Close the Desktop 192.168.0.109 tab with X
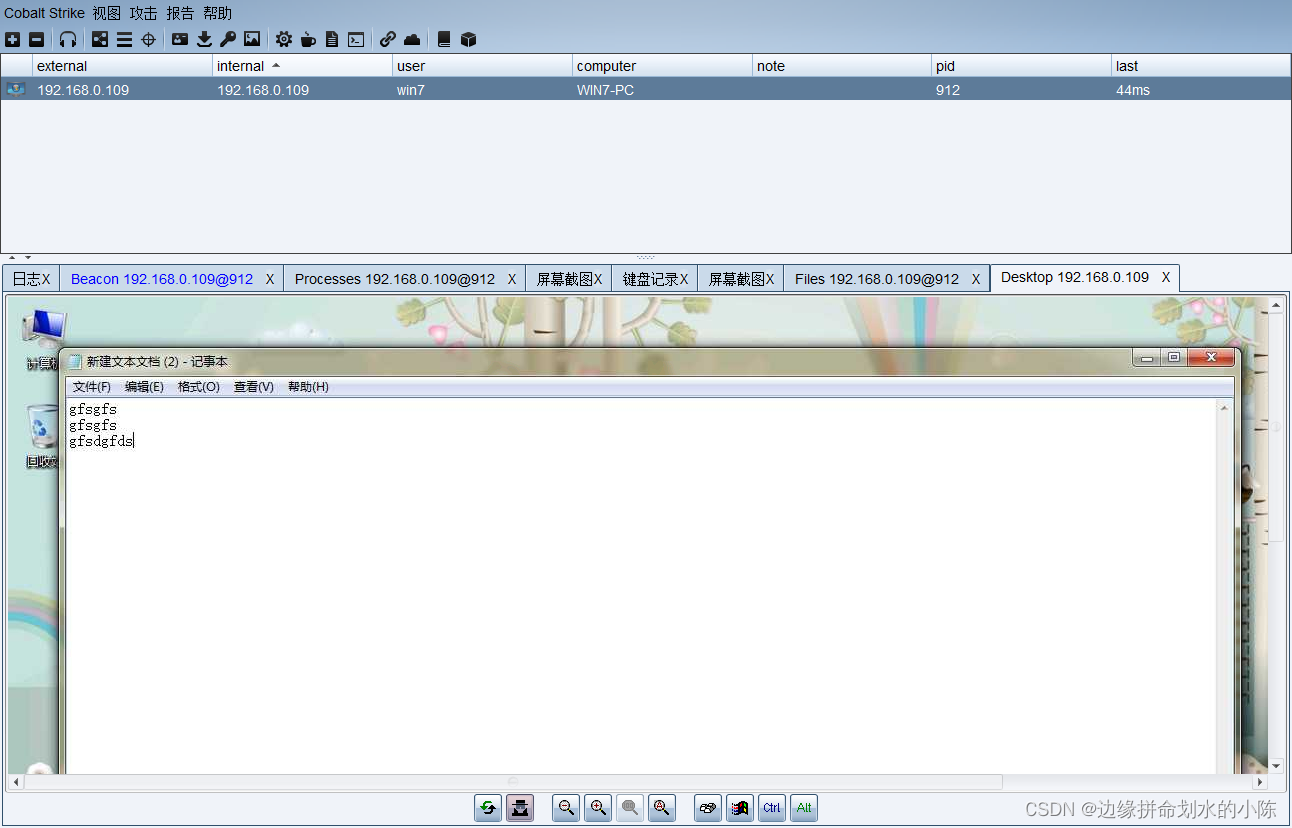Image resolution: width=1292 pixels, height=828 pixels. [1166, 277]
